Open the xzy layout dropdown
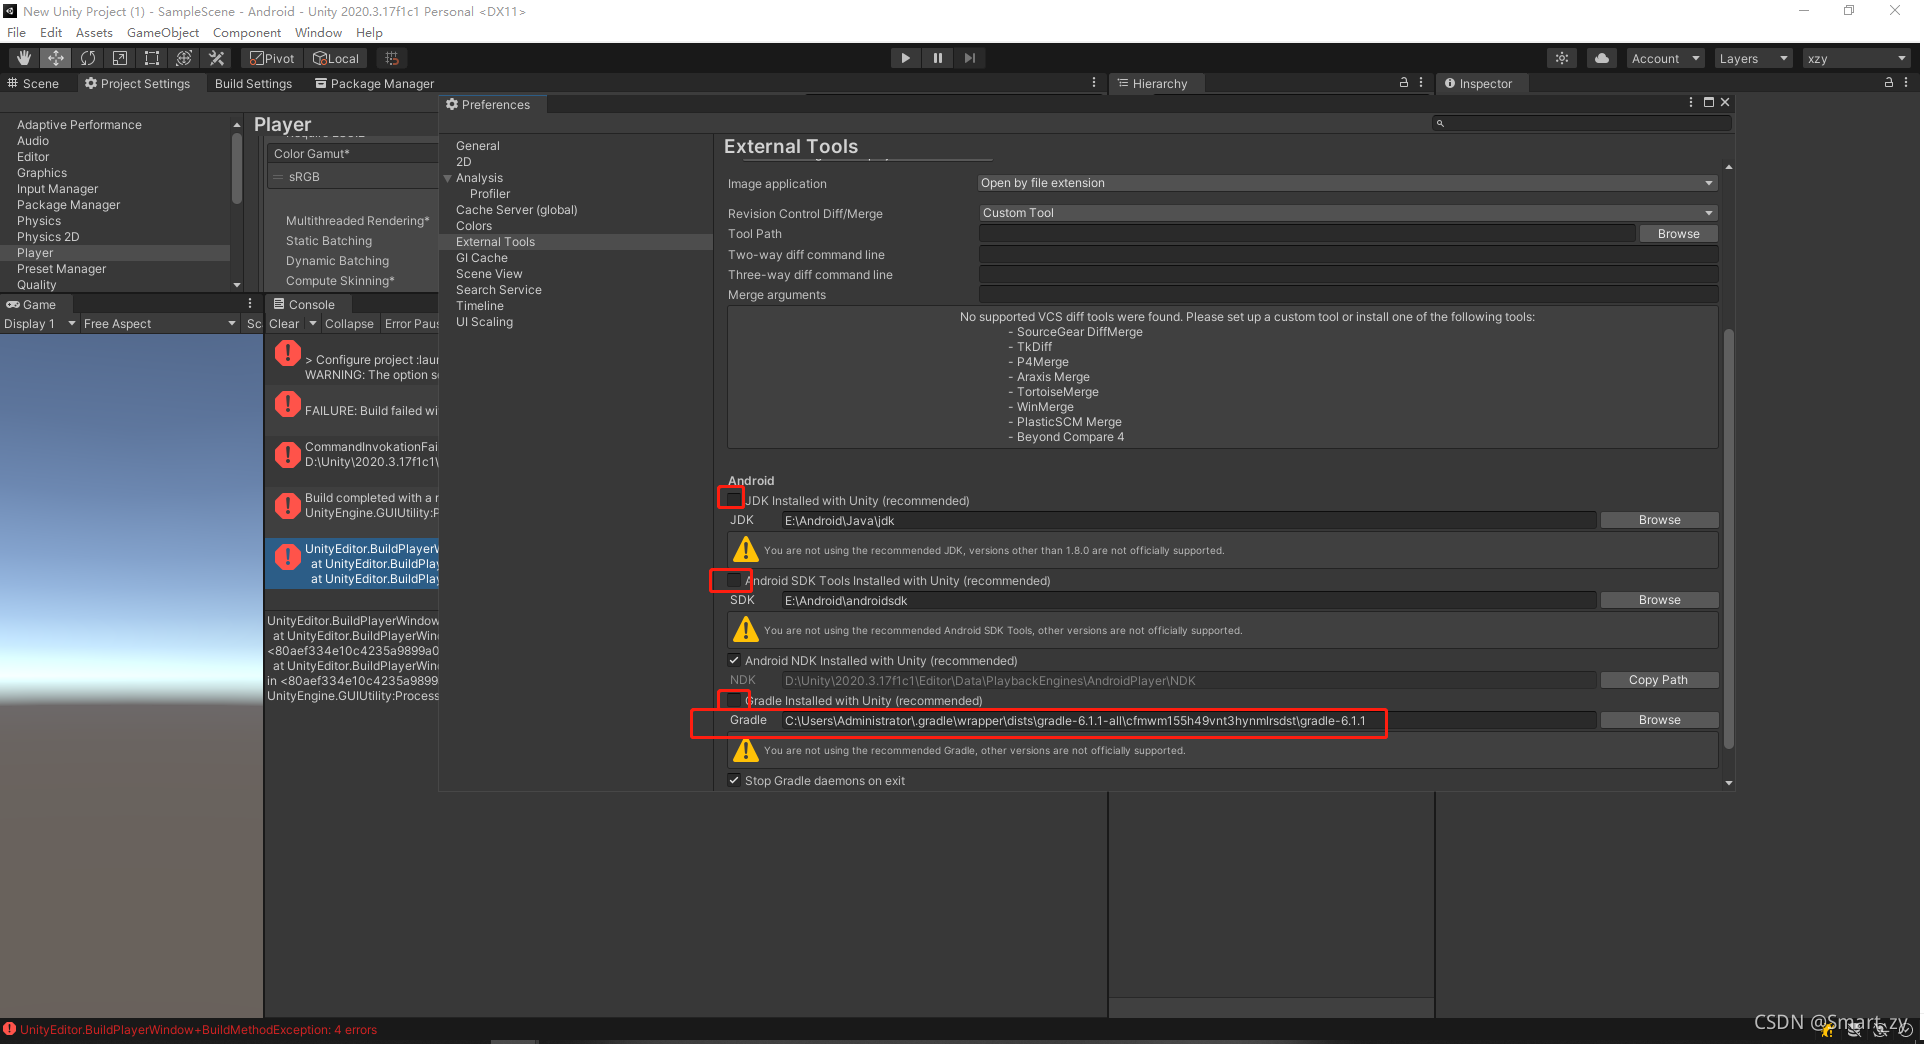1924x1044 pixels. click(1857, 58)
